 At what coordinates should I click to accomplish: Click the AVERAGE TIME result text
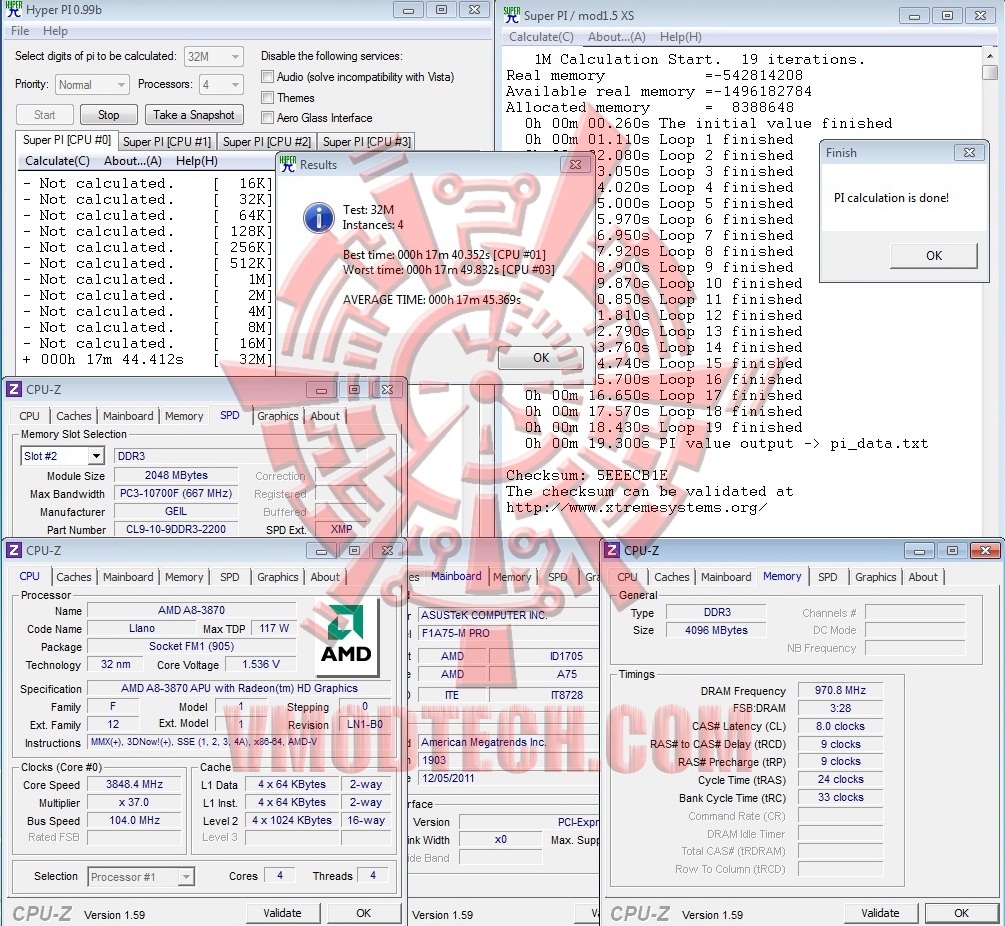431,300
